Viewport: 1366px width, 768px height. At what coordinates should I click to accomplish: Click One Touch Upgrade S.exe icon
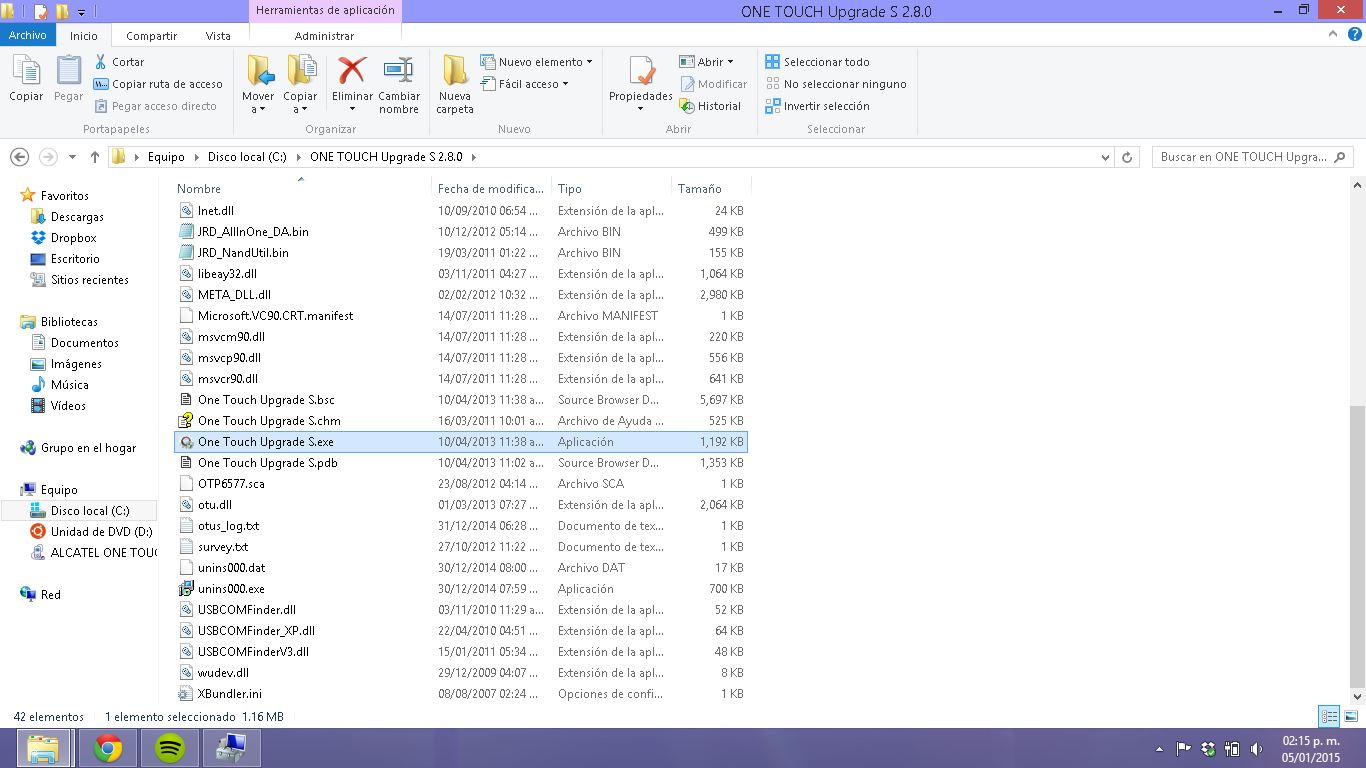186,442
